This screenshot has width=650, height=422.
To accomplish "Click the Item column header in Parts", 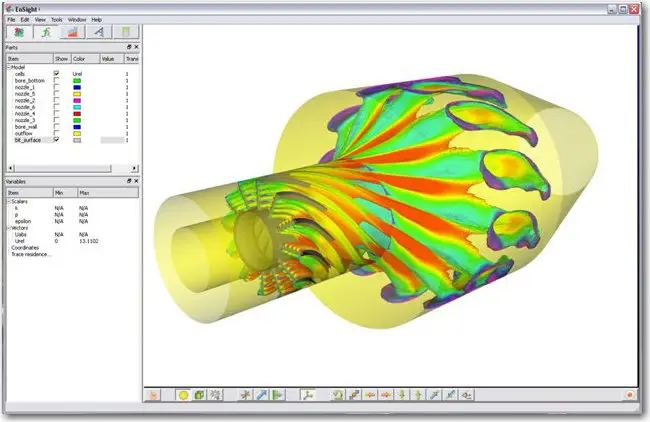I will 29,59.
